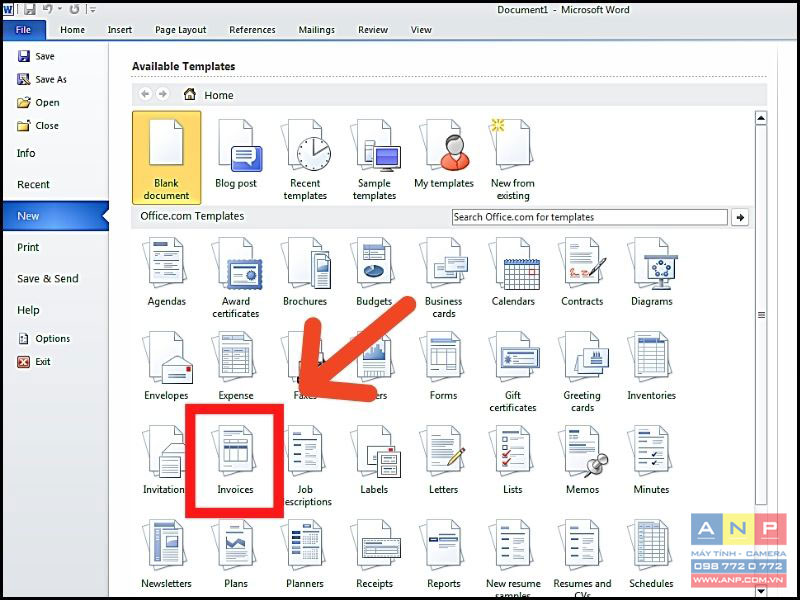Open the Agendas template category

(166, 272)
